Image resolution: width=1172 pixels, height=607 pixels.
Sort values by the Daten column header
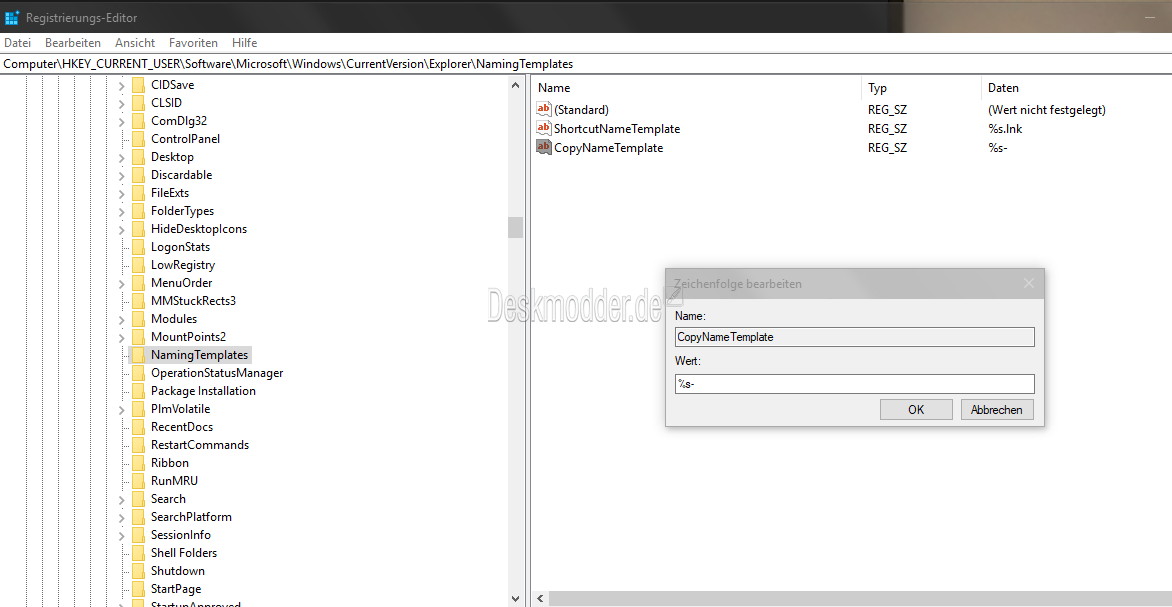pos(1076,88)
